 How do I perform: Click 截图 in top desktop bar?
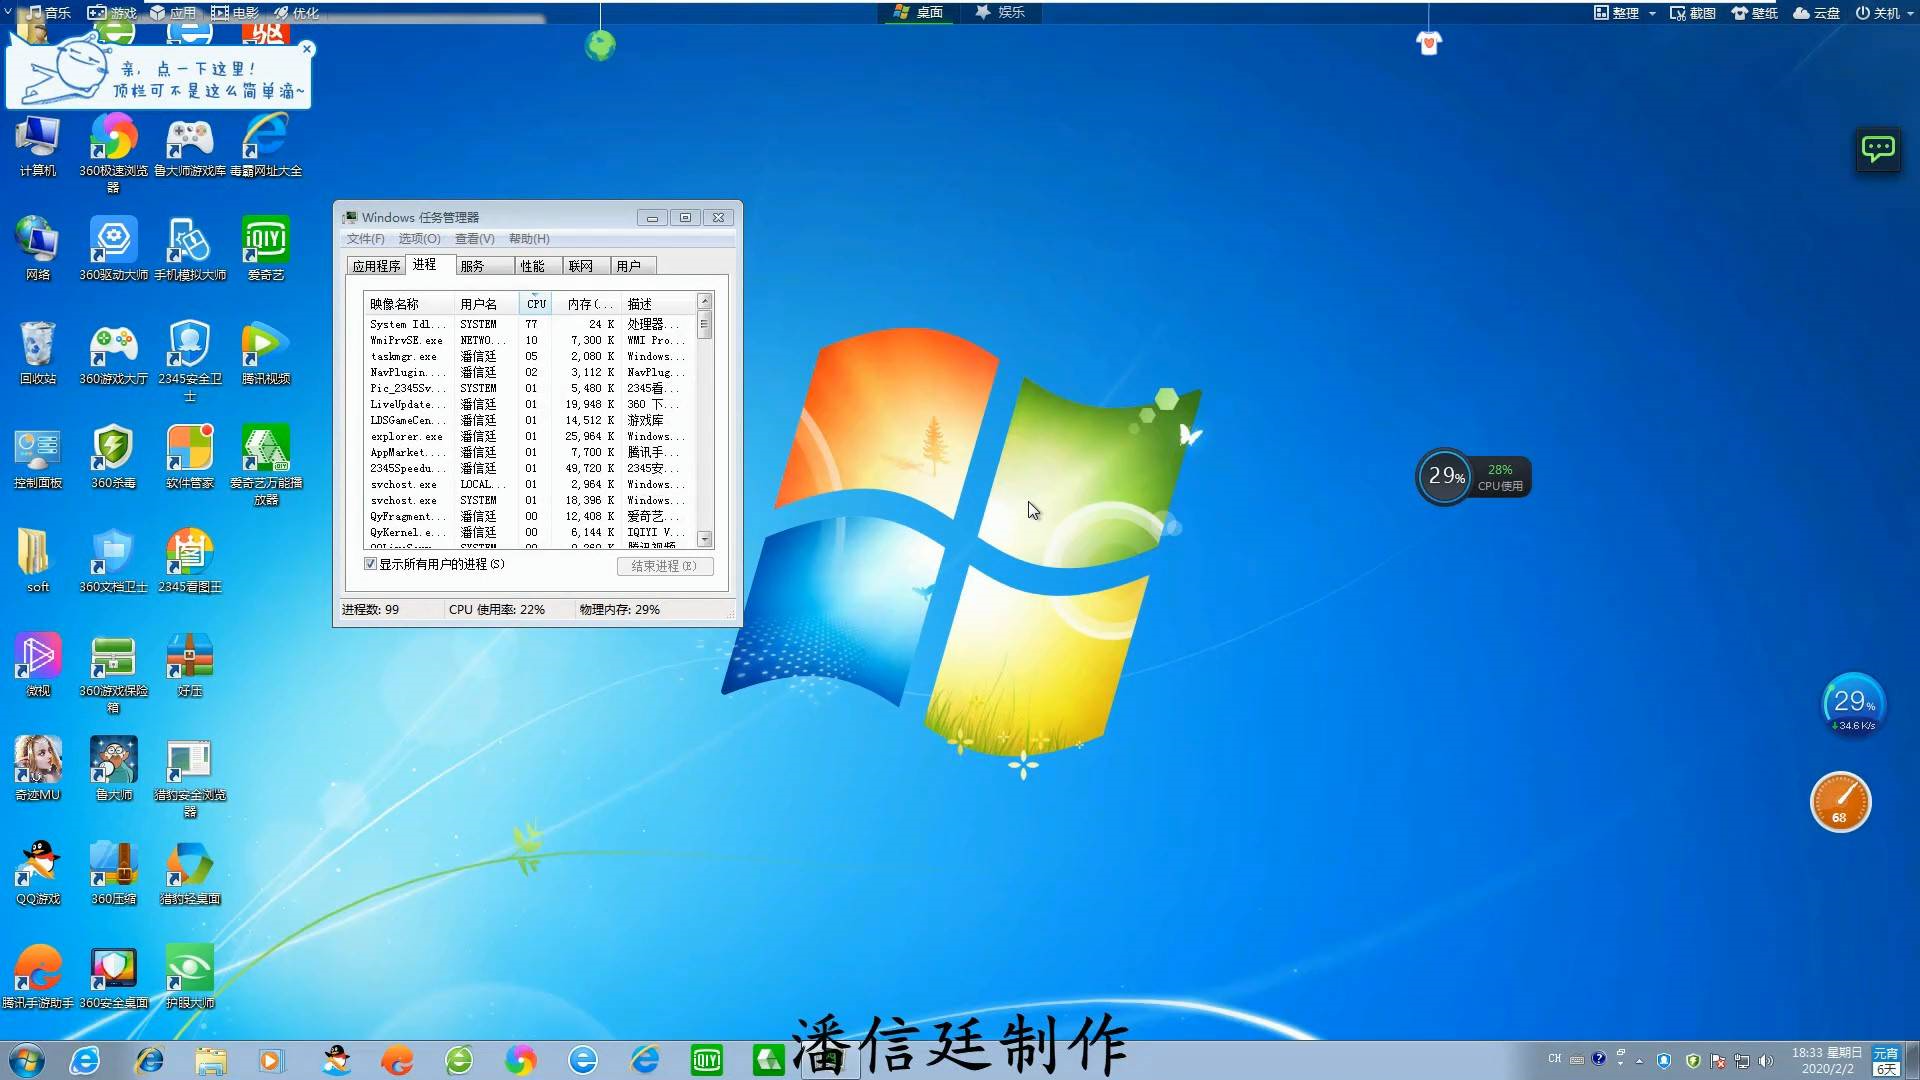tap(1693, 13)
